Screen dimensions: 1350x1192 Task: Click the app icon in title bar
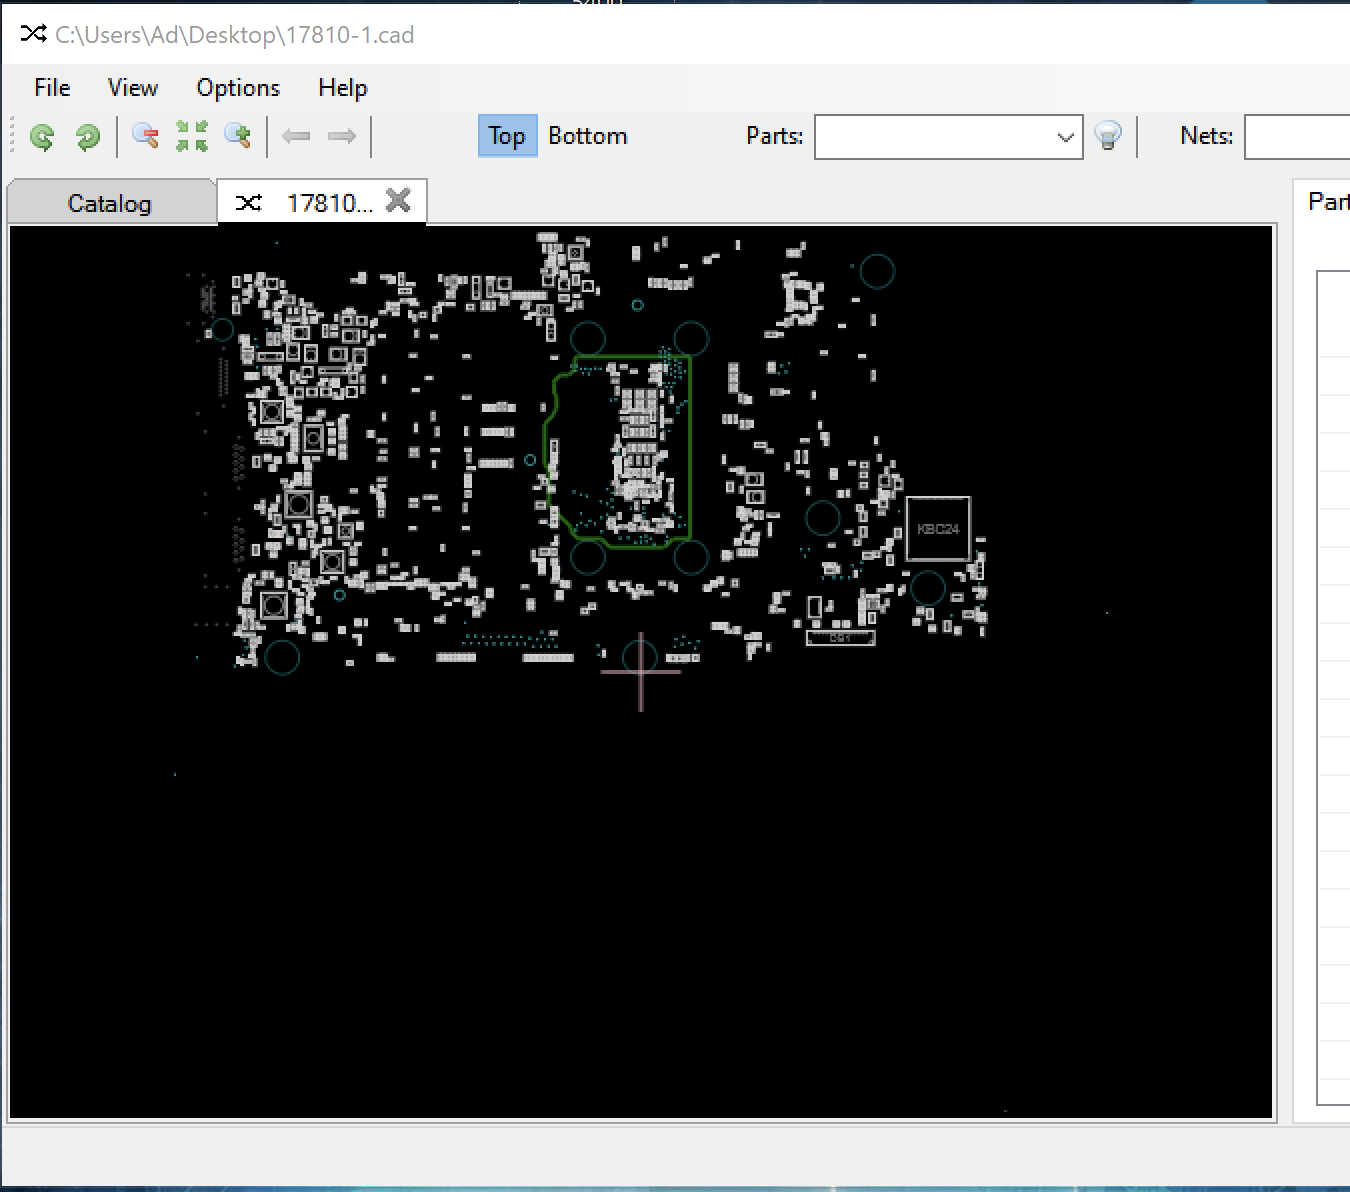pos(33,34)
